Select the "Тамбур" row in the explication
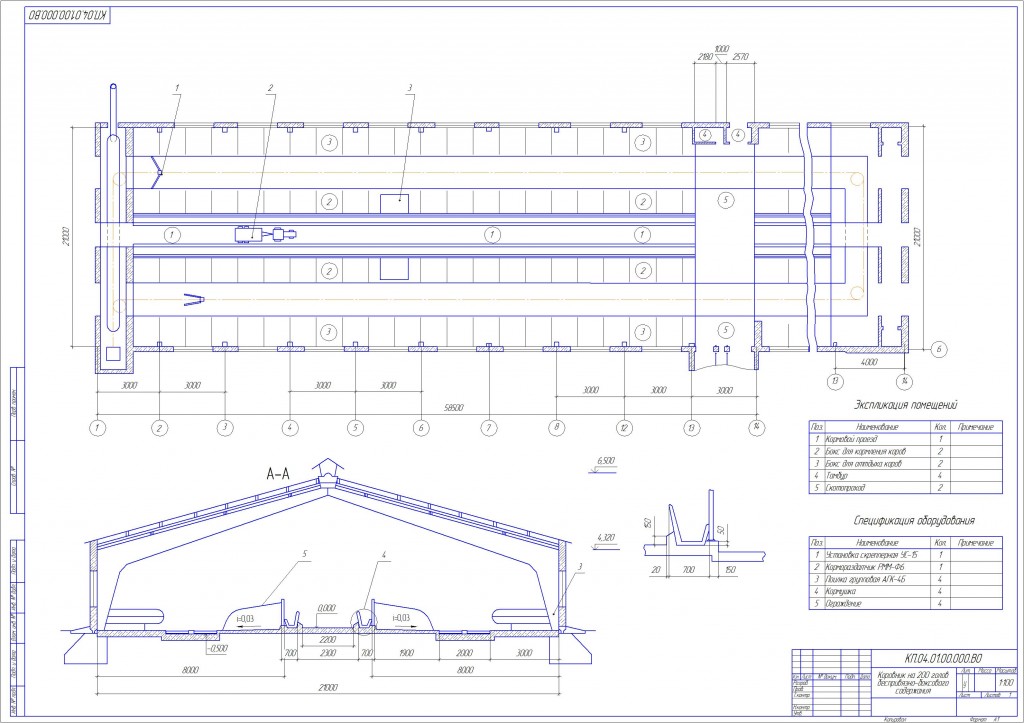 tap(905, 475)
